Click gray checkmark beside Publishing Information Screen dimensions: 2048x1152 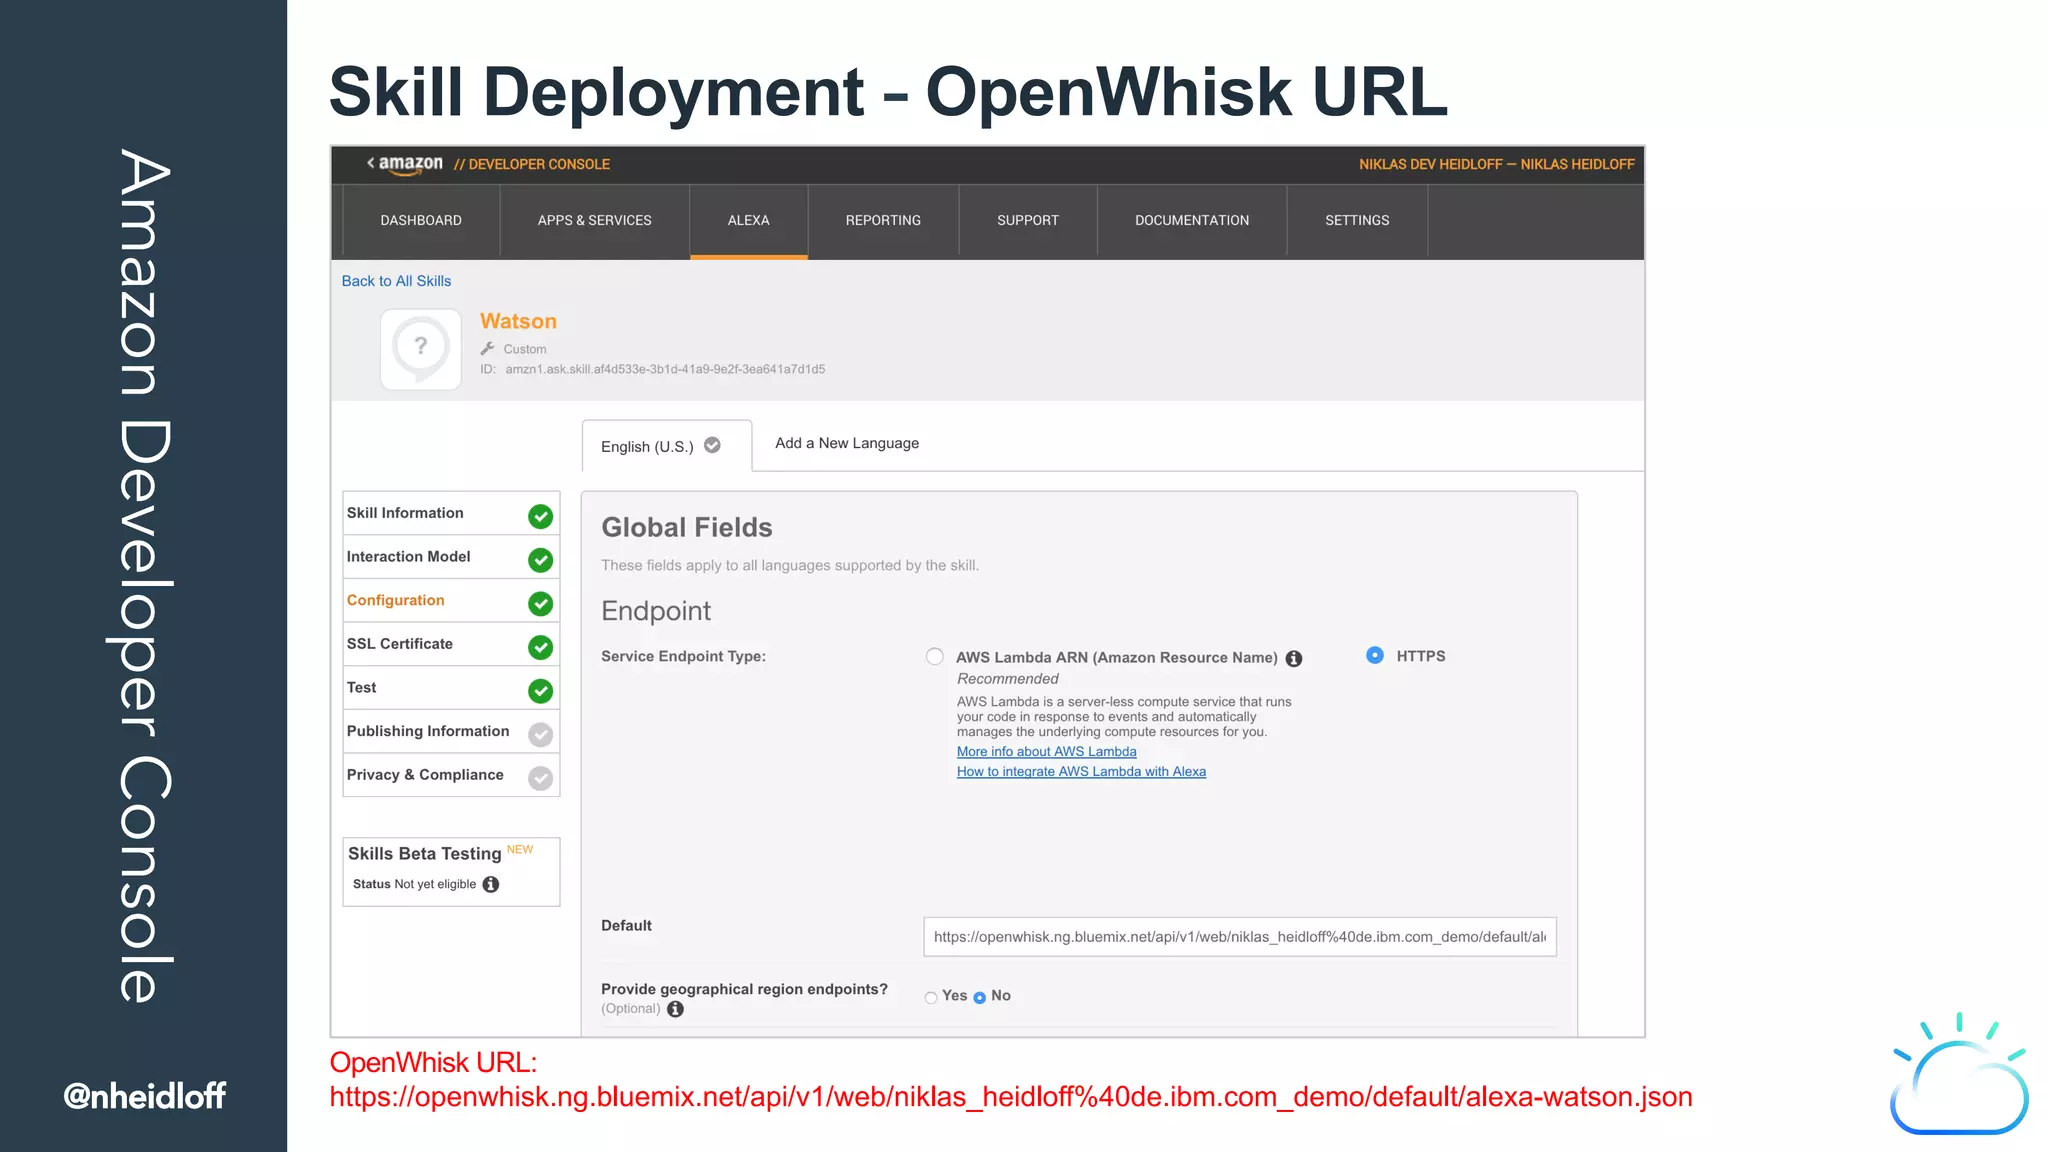click(540, 735)
